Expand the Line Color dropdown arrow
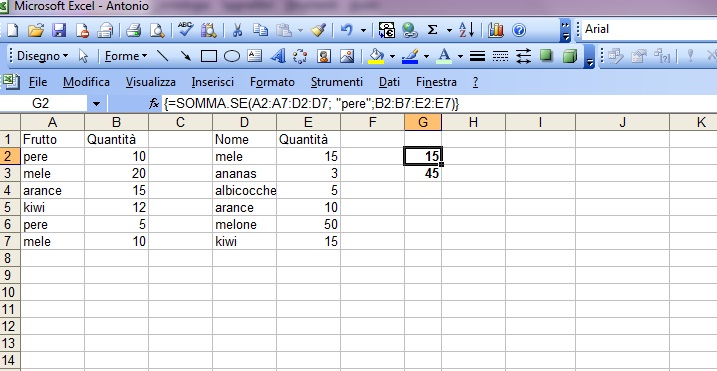This screenshot has width=717, height=371. (x=426, y=57)
